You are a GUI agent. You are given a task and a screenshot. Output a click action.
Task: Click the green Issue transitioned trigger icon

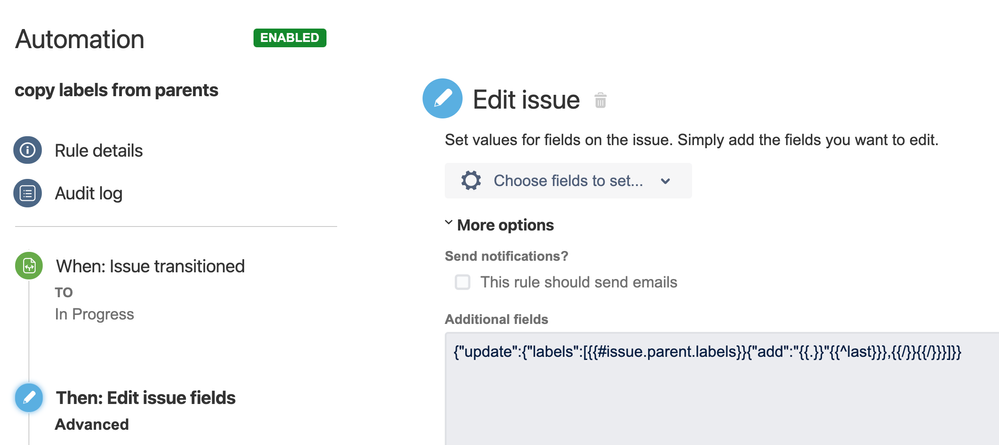29,266
